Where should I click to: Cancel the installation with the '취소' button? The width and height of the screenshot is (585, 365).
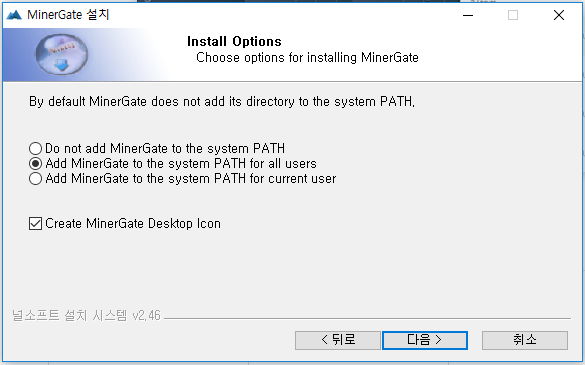coord(525,340)
